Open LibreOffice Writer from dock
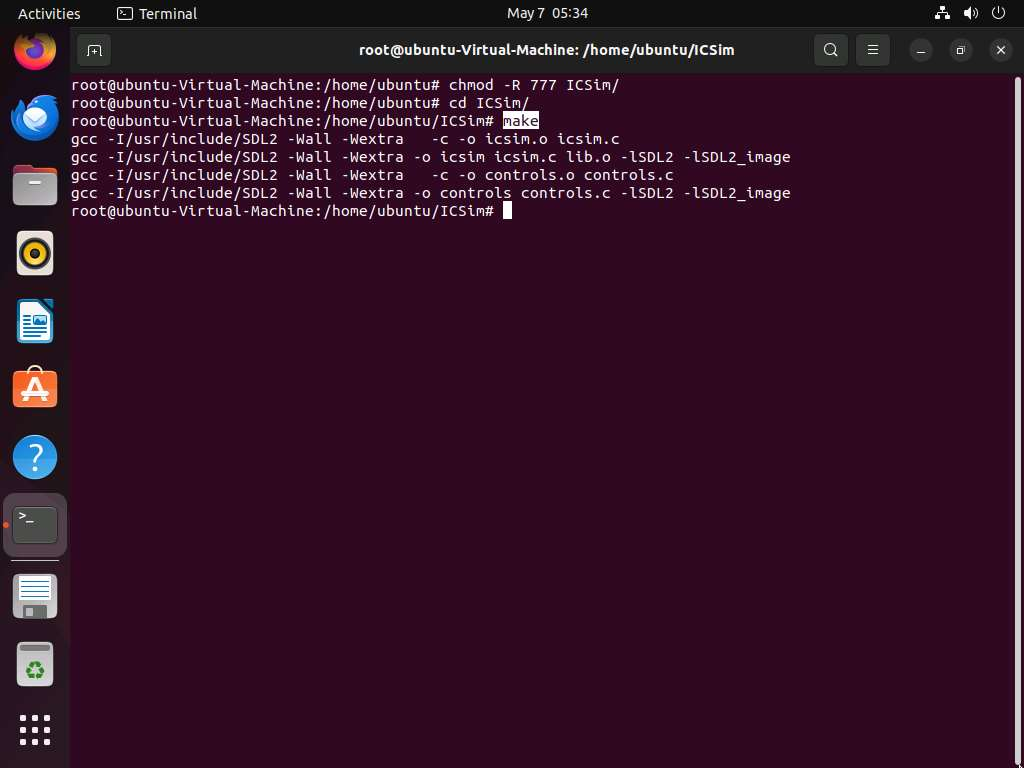Image resolution: width=1024 pixels, height=768 pixels. [x=35, y=322]
